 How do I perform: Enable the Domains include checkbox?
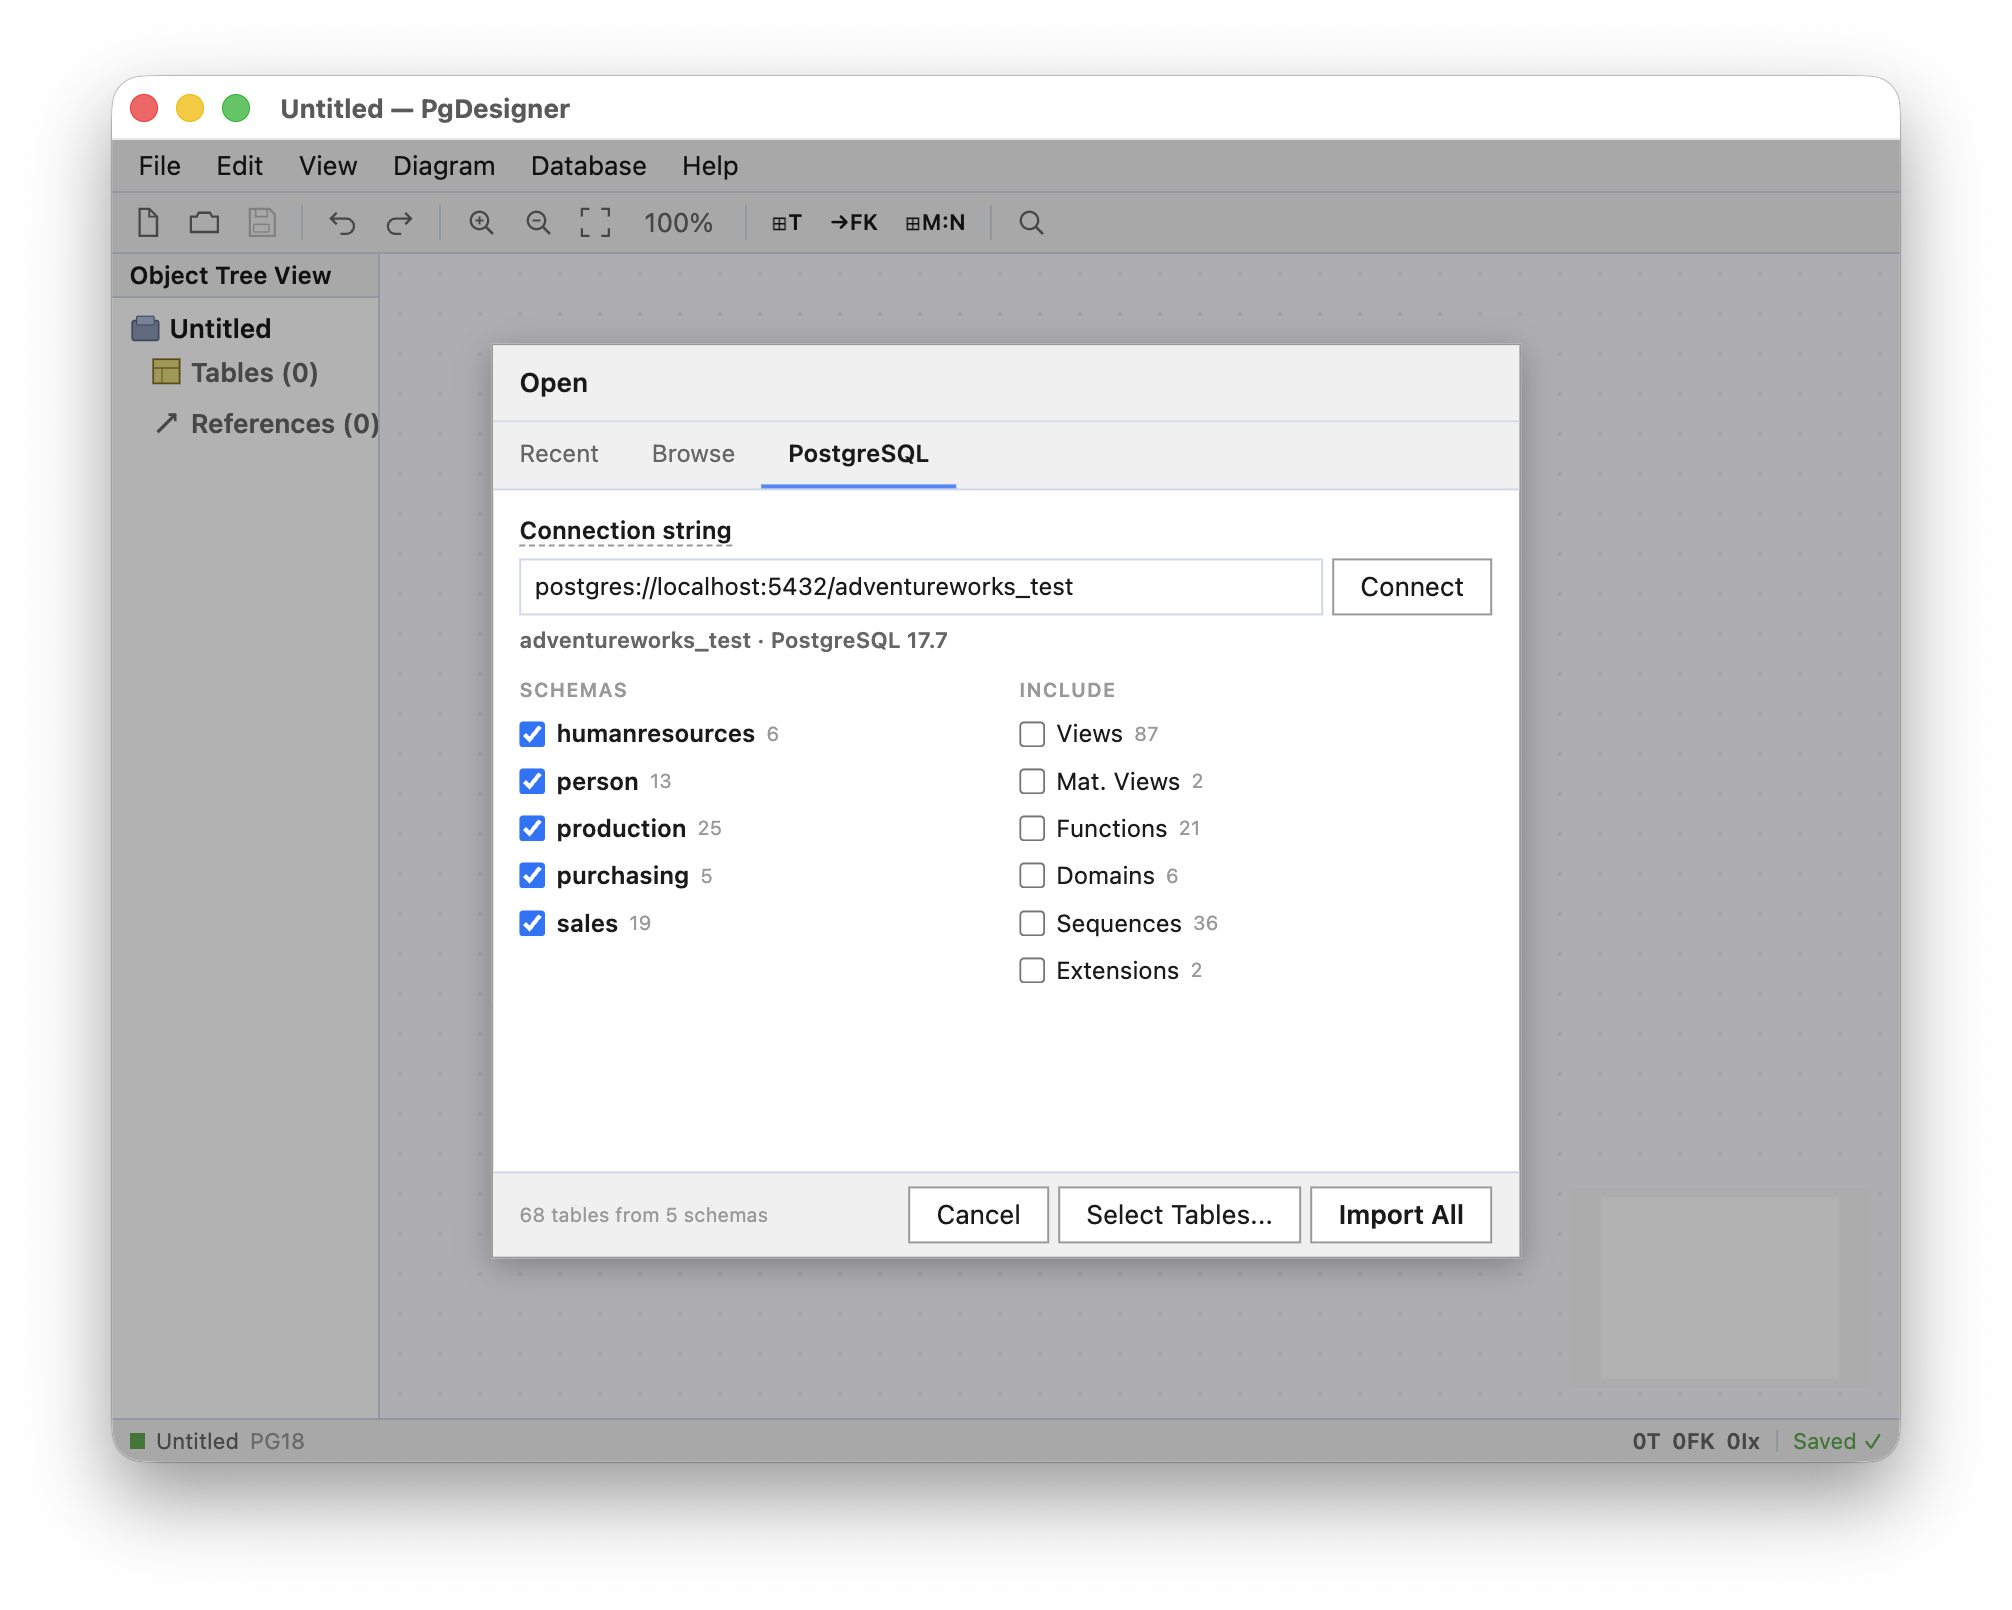click(1032, 876)
